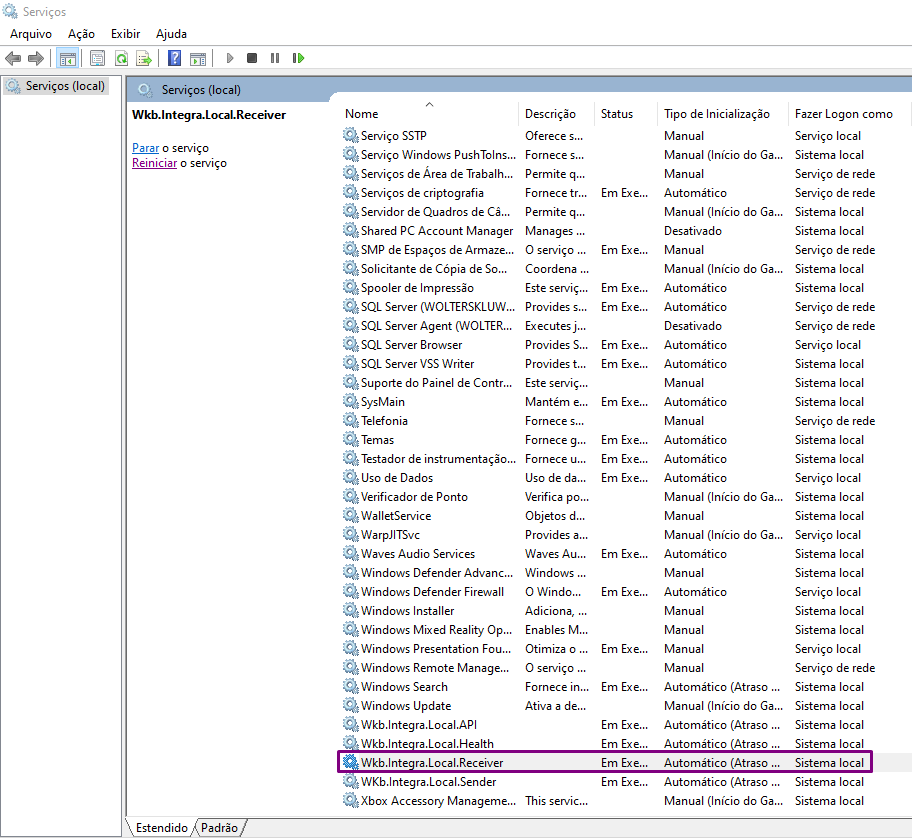Click the Parar link to stop service
This screenshot has width=912, height=838.
point(145,148)
